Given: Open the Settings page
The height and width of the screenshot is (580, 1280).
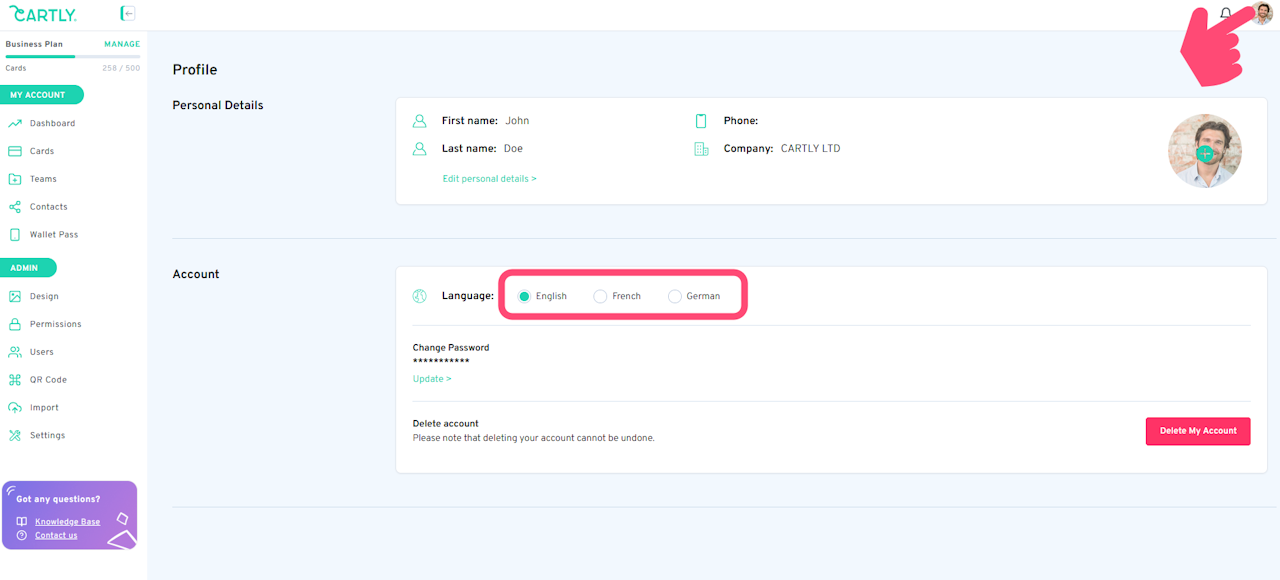Looking at the screenshot, I should point(47,436).
